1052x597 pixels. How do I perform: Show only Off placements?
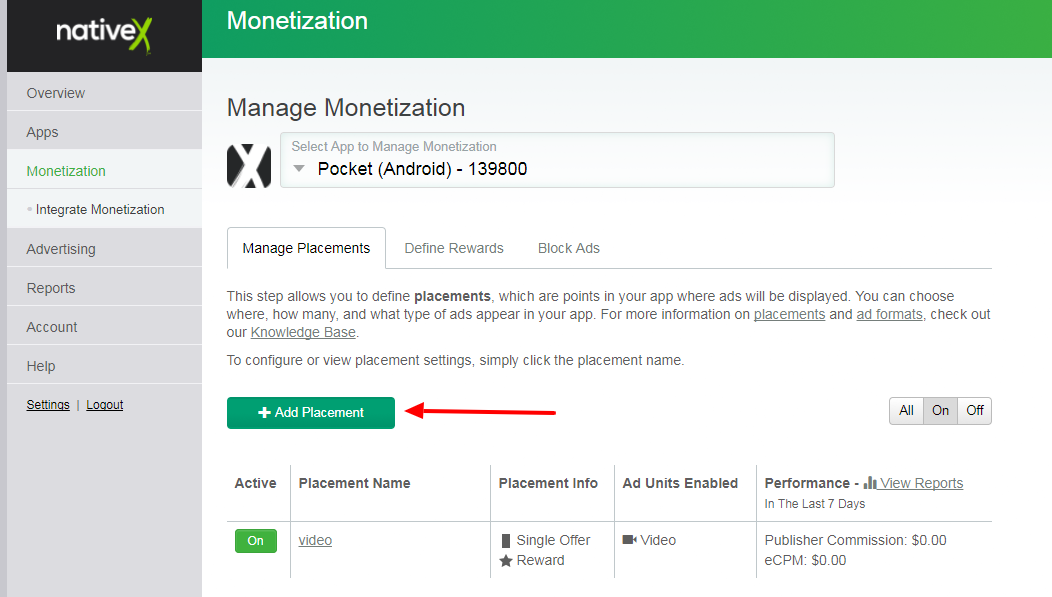(975, 411)
